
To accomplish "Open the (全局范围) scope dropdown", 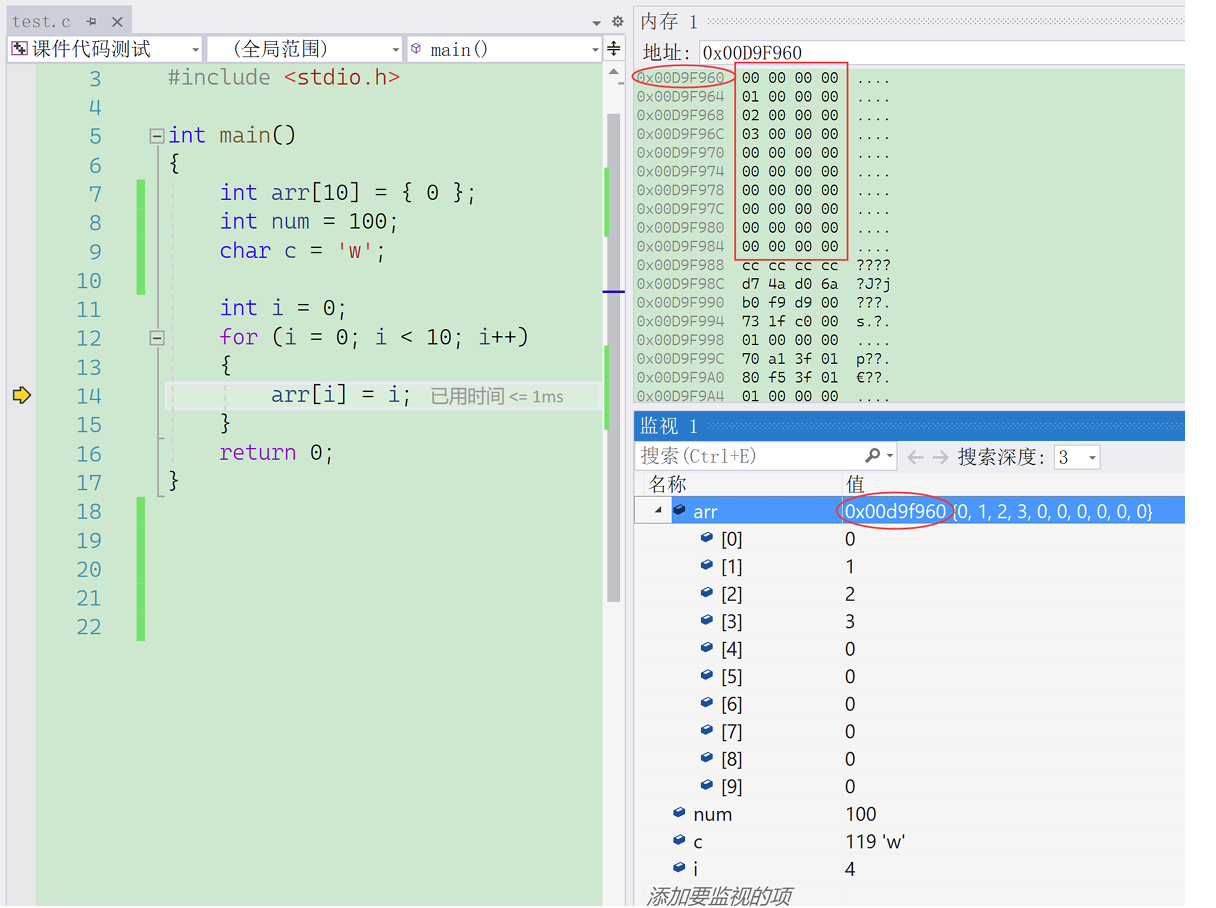I will coord(304,49).
